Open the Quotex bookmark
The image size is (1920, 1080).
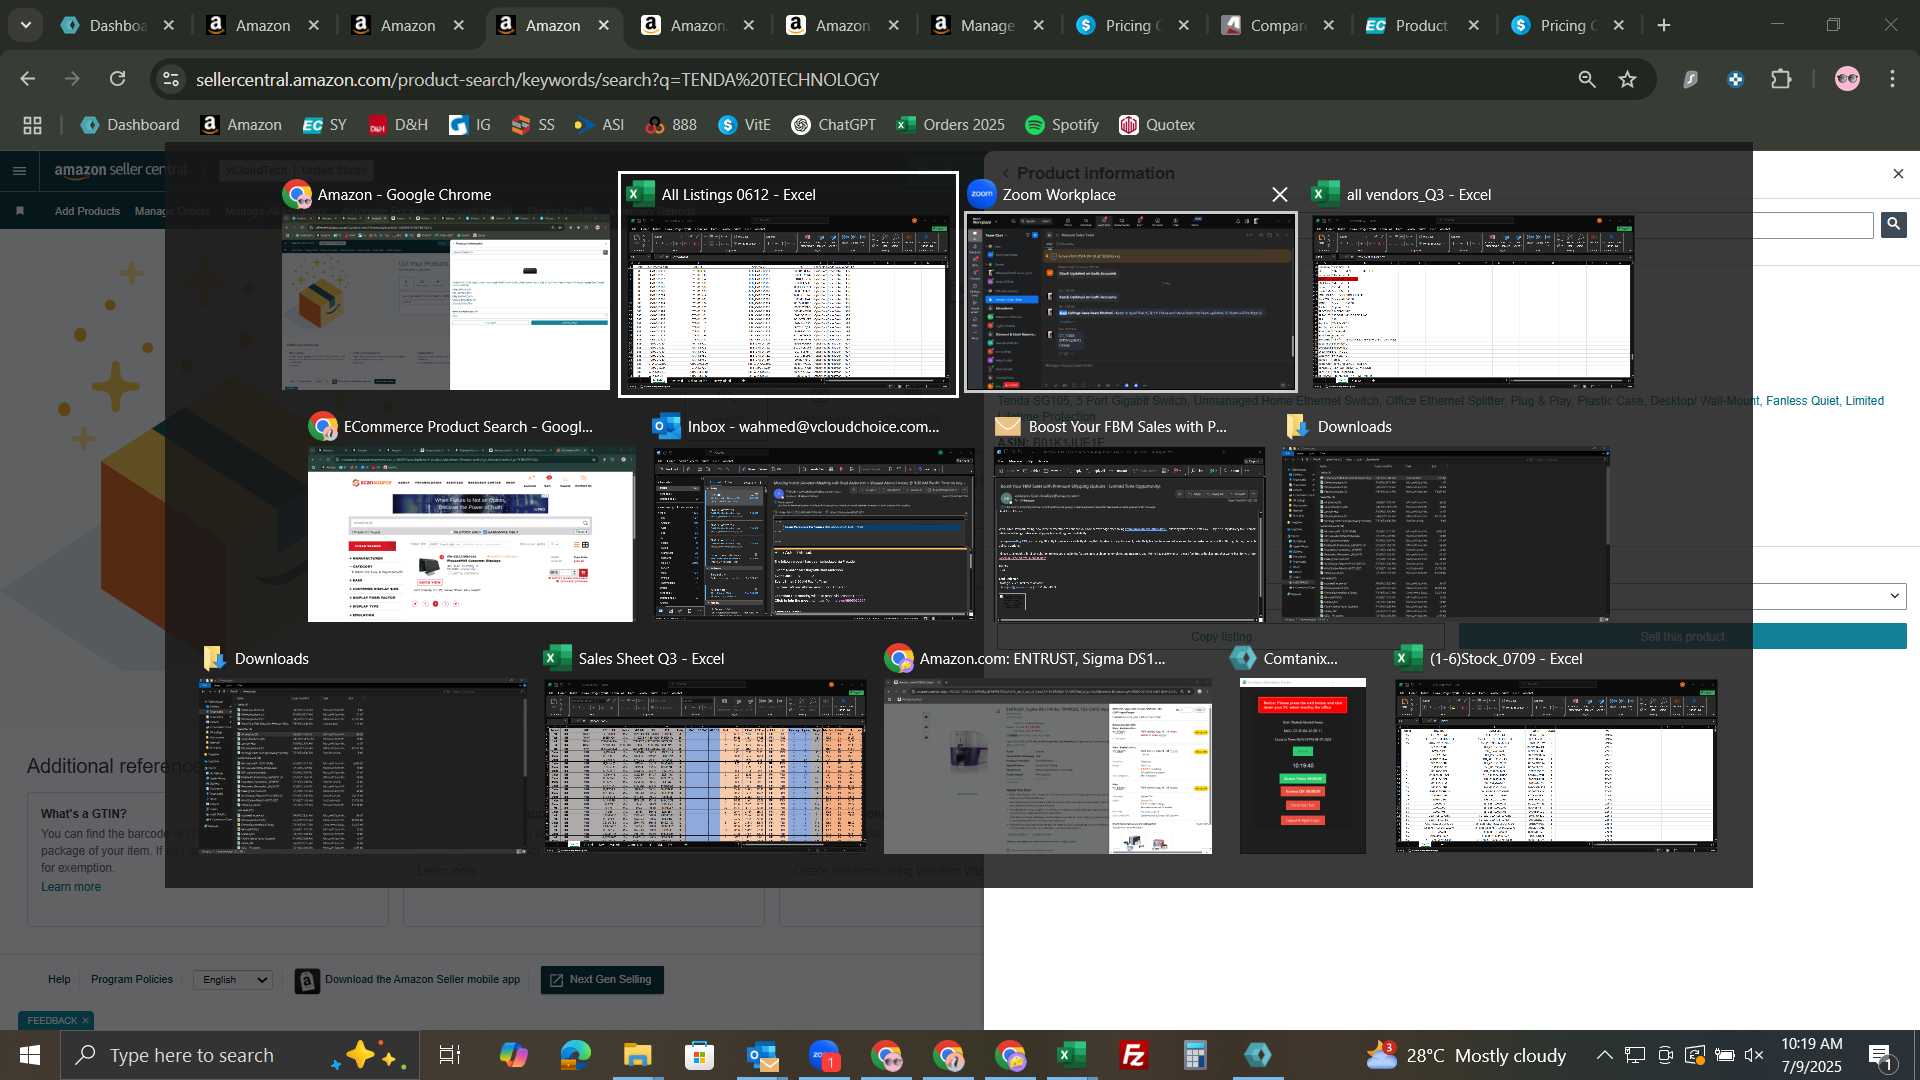tap(1157, 125)
